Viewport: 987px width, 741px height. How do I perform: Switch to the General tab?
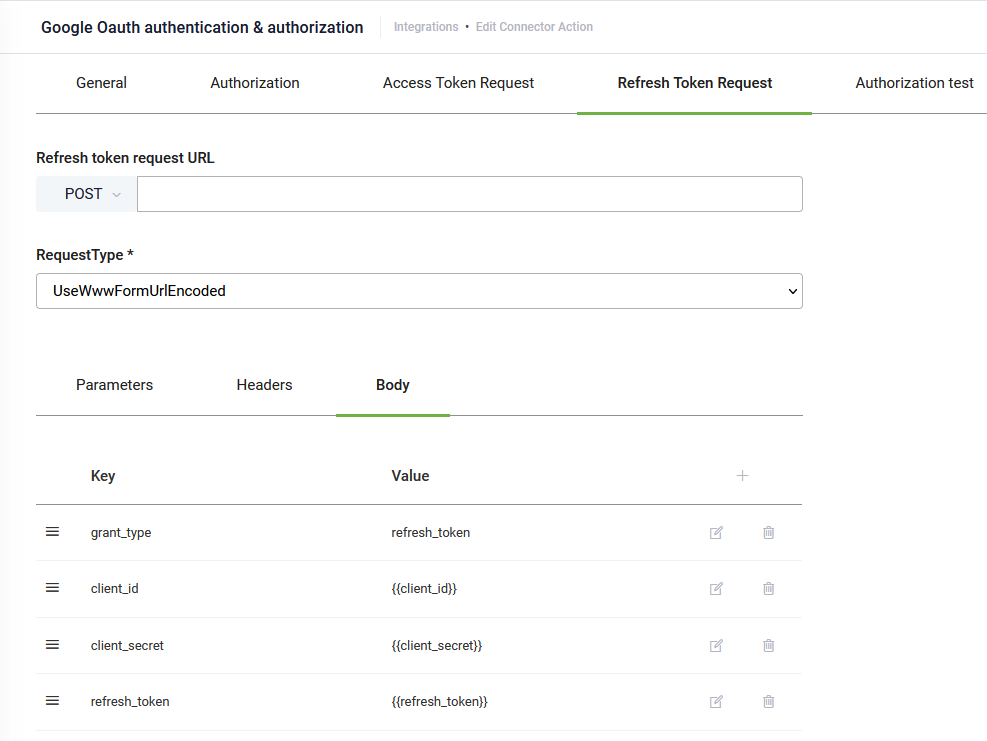point(101,83)
